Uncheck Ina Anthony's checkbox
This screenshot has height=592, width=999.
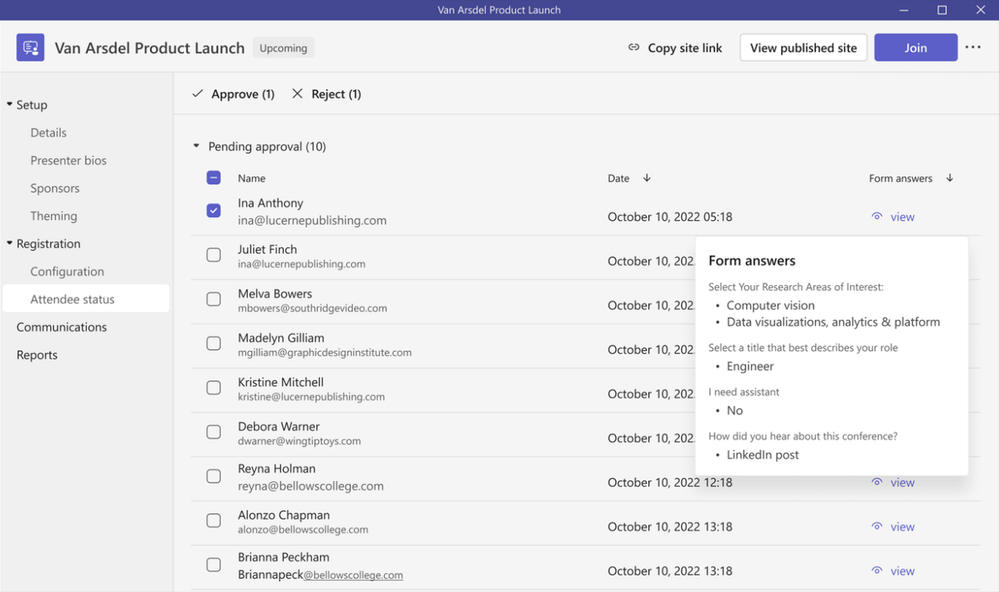(213, 210)
